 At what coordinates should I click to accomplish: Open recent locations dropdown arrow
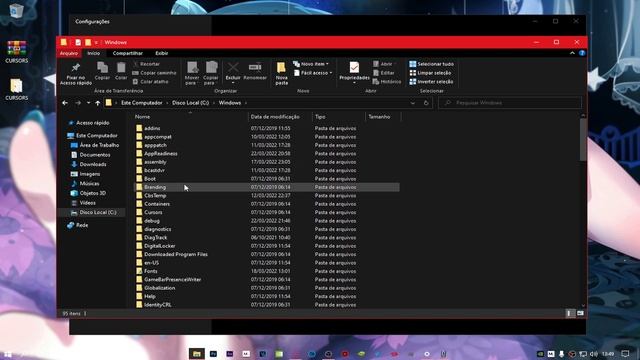(88, 103)
